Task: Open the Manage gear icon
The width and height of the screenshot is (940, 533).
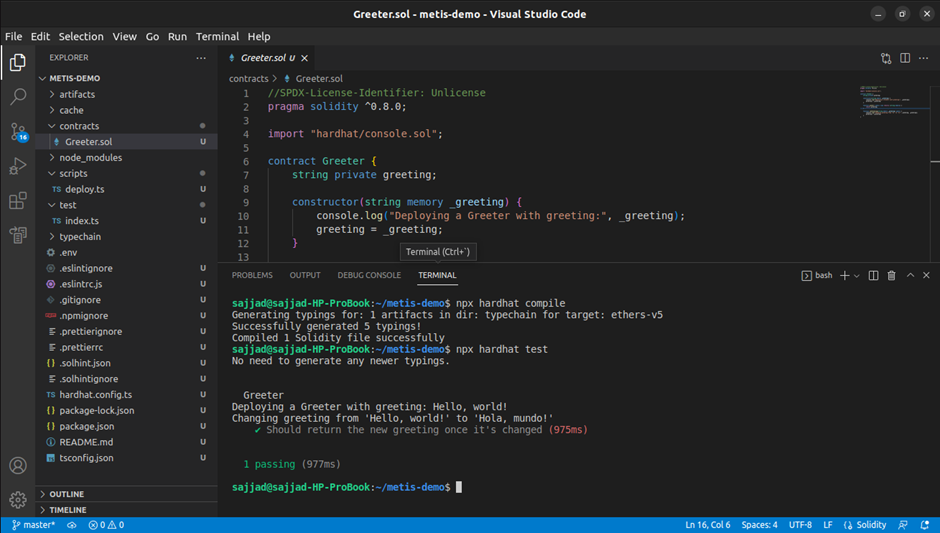Action: [x=18, y=499]
